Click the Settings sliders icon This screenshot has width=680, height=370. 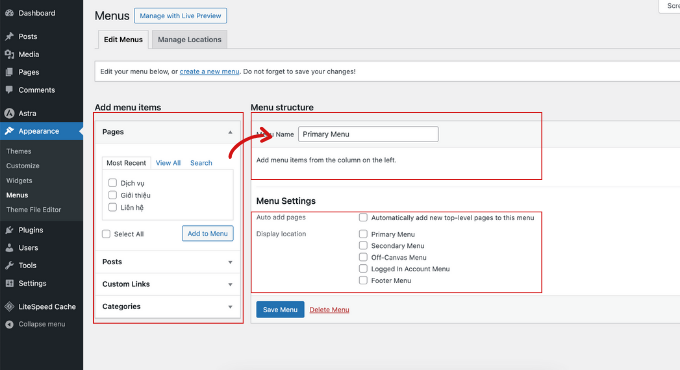(x=9, y=283)
